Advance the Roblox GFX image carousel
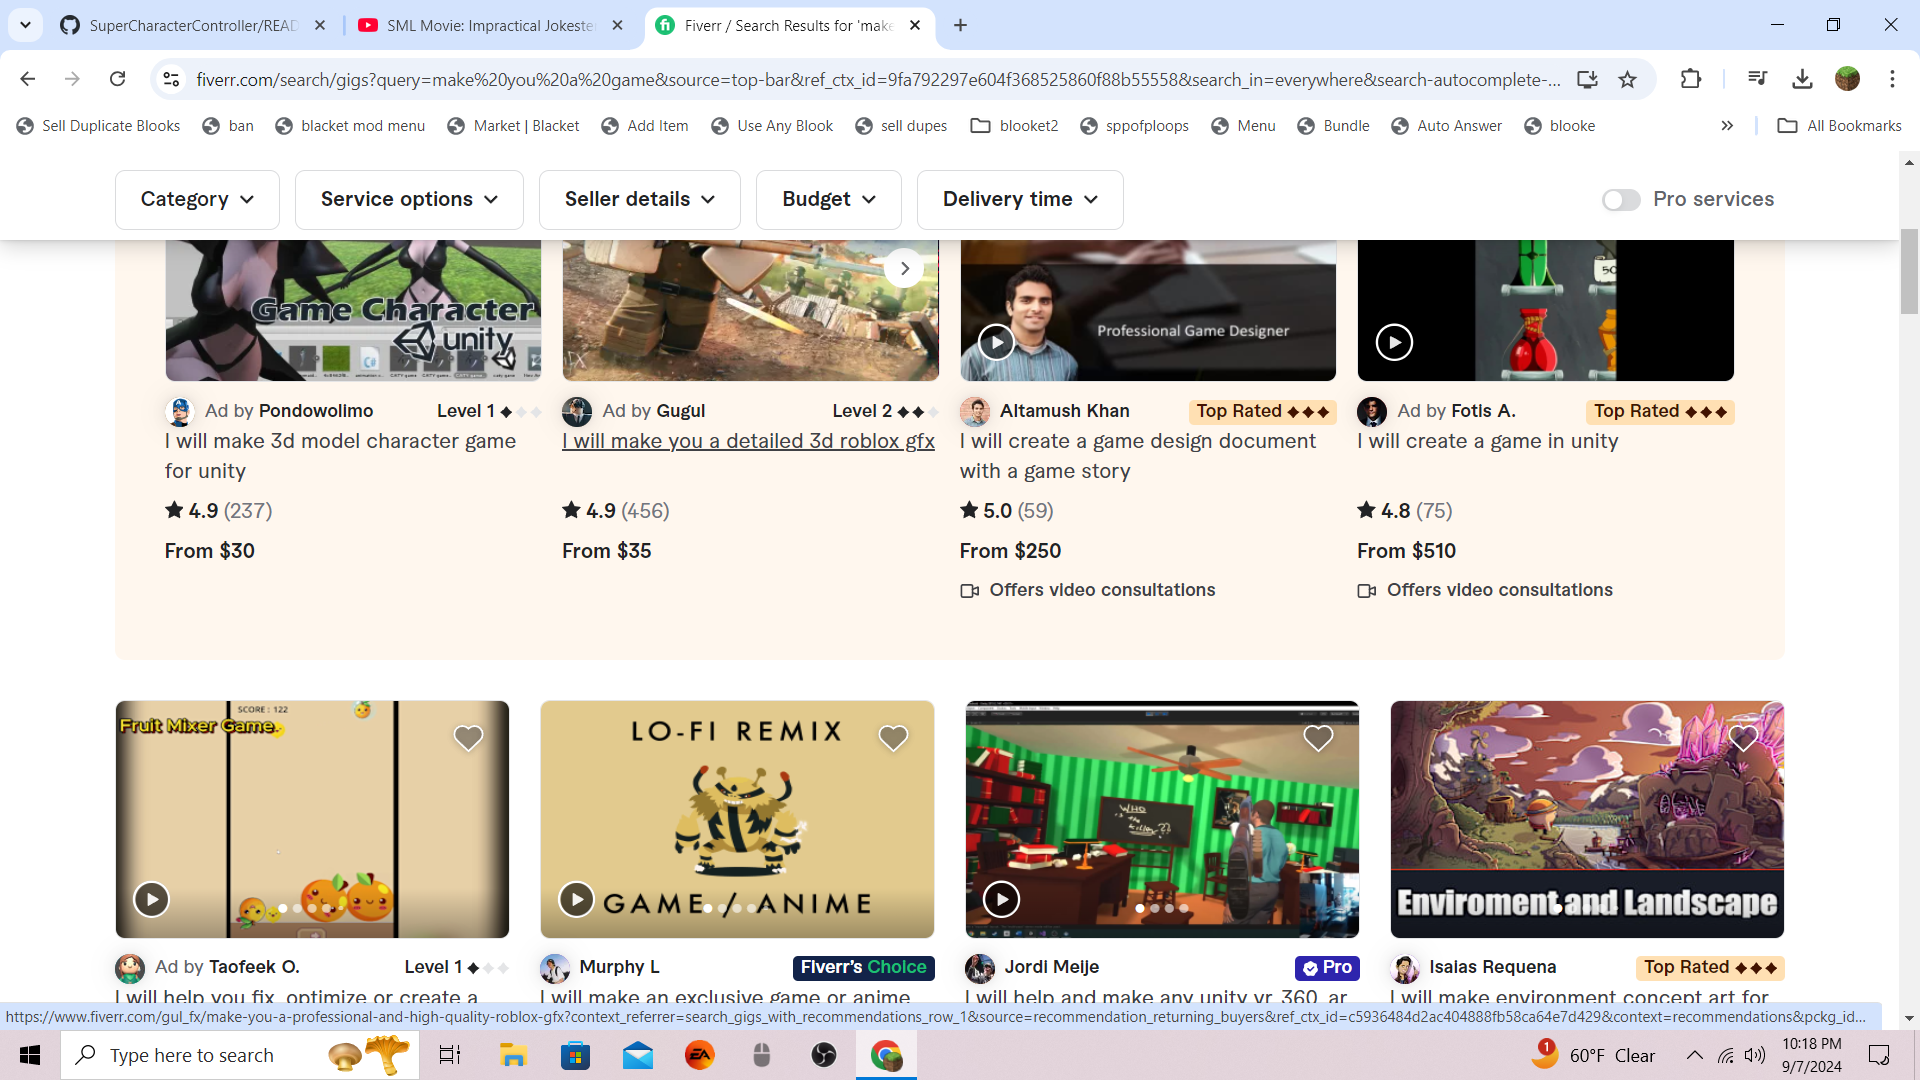This screenshot has height=1080, width=1920. [x=904, y=268]
